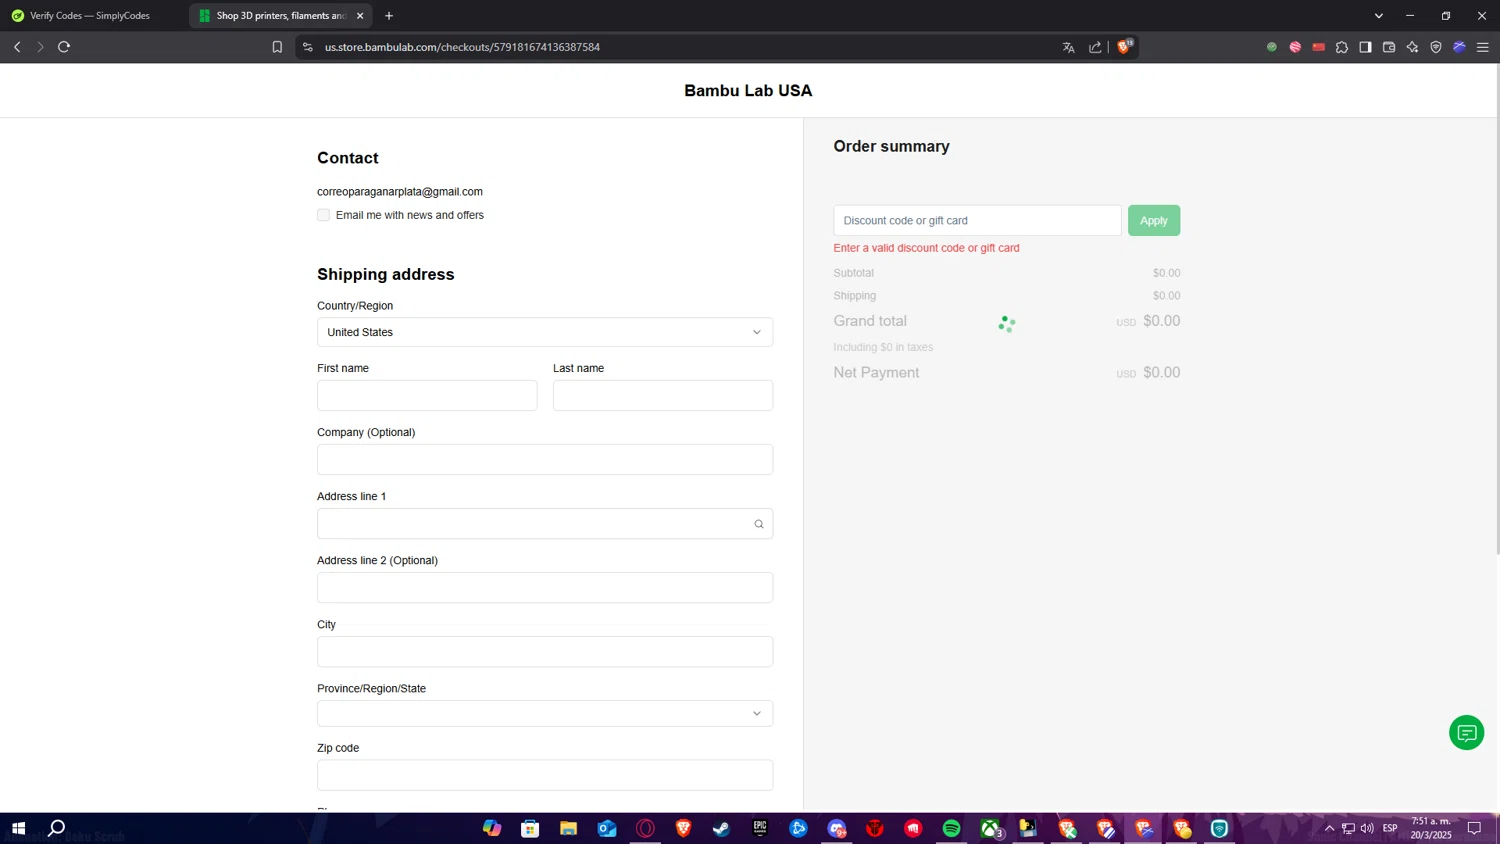Click the 'Enter a valid discount code' error text
This screenshot has width=1500, height=844.
[926, 248]
